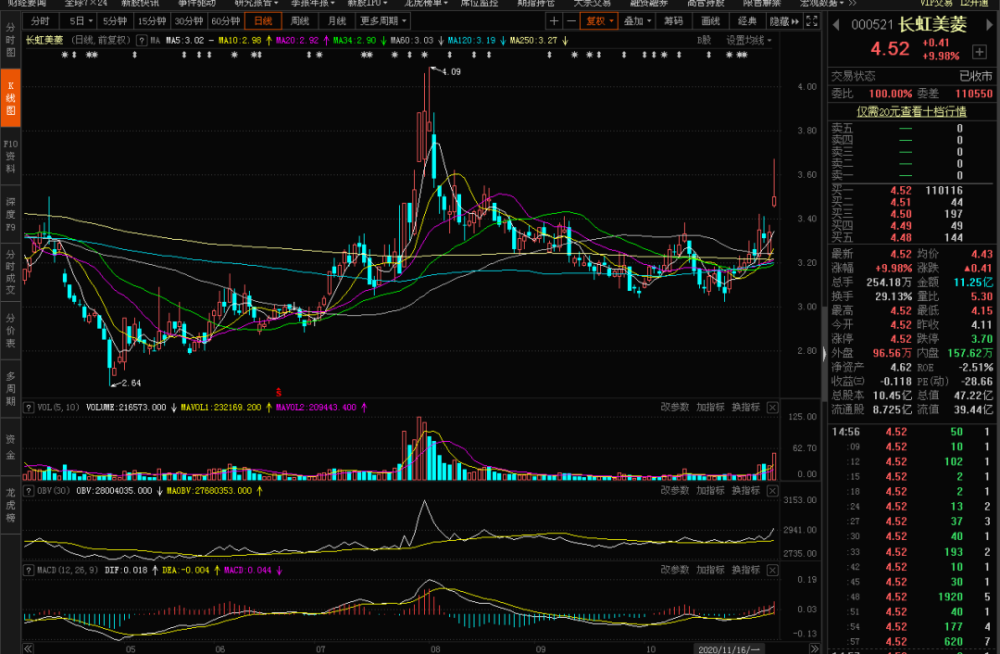Open 研究报告 menu dropdown
This screenshot has width=1000, height=654.
[256, 3]
